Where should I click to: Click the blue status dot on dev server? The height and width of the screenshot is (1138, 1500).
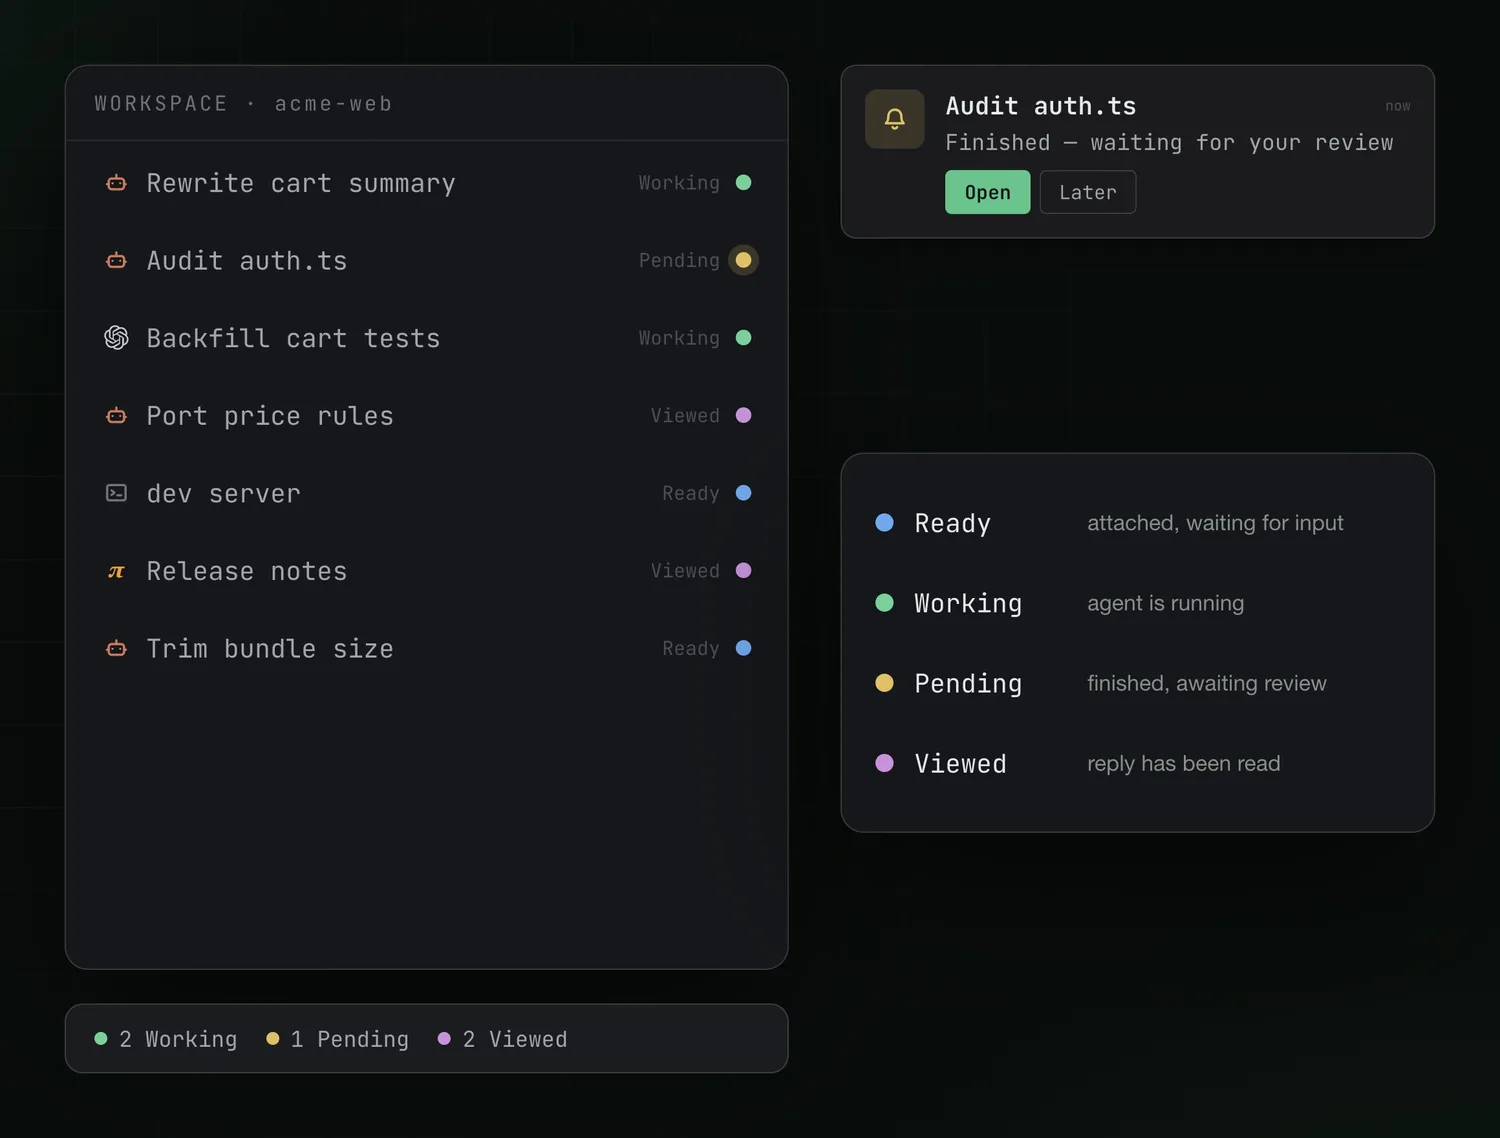[743, 493]
